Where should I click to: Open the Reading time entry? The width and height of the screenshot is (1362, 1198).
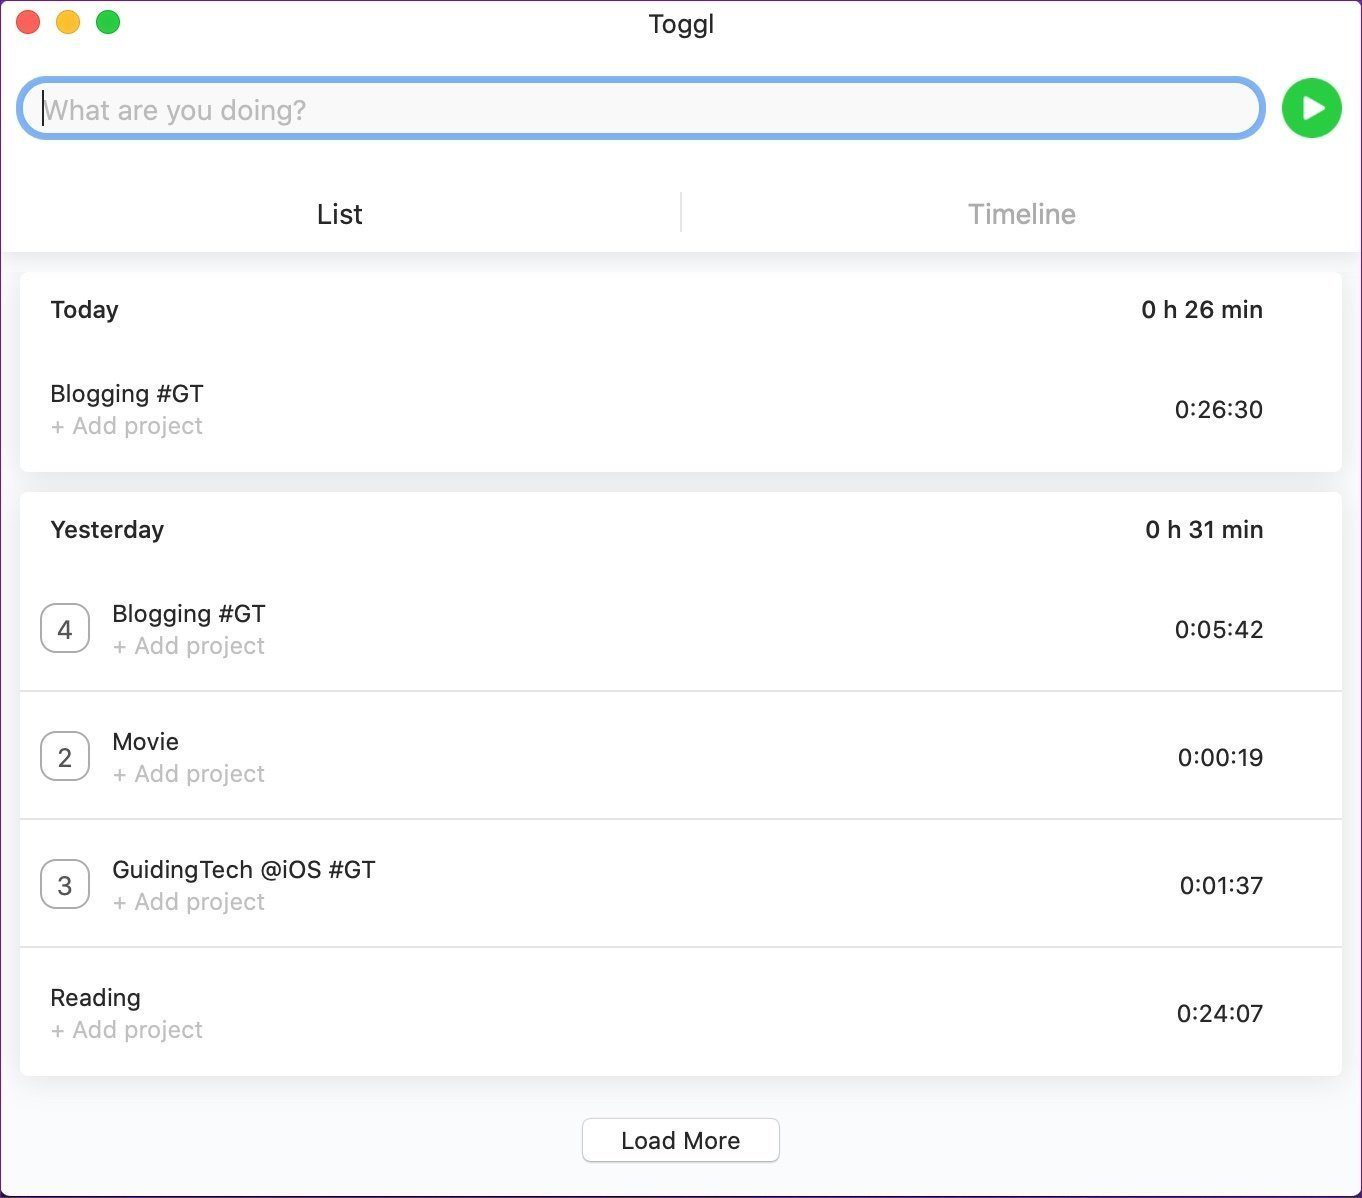tap(680, 1012)
